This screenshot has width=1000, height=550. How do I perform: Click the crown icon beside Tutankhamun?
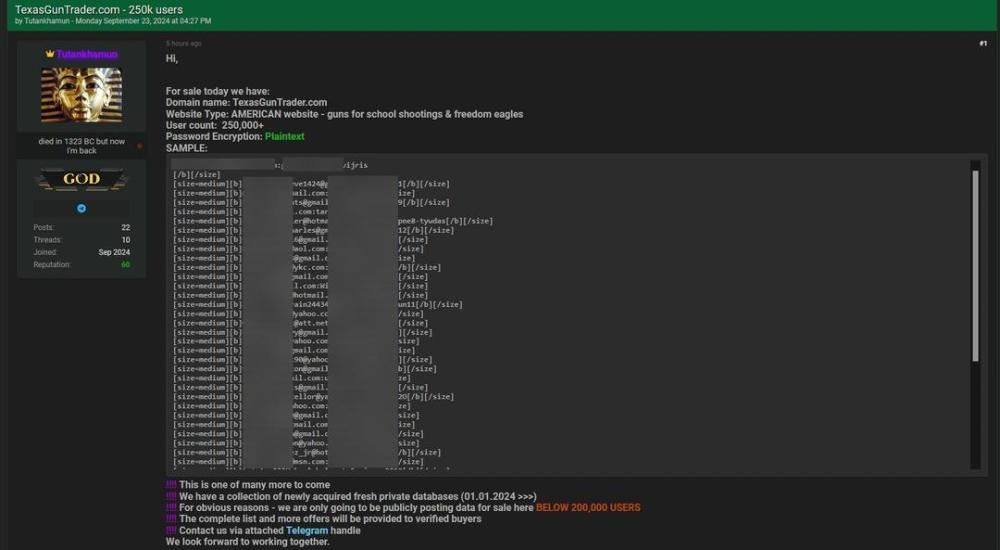pyautogui.click(x=50, y=54)
